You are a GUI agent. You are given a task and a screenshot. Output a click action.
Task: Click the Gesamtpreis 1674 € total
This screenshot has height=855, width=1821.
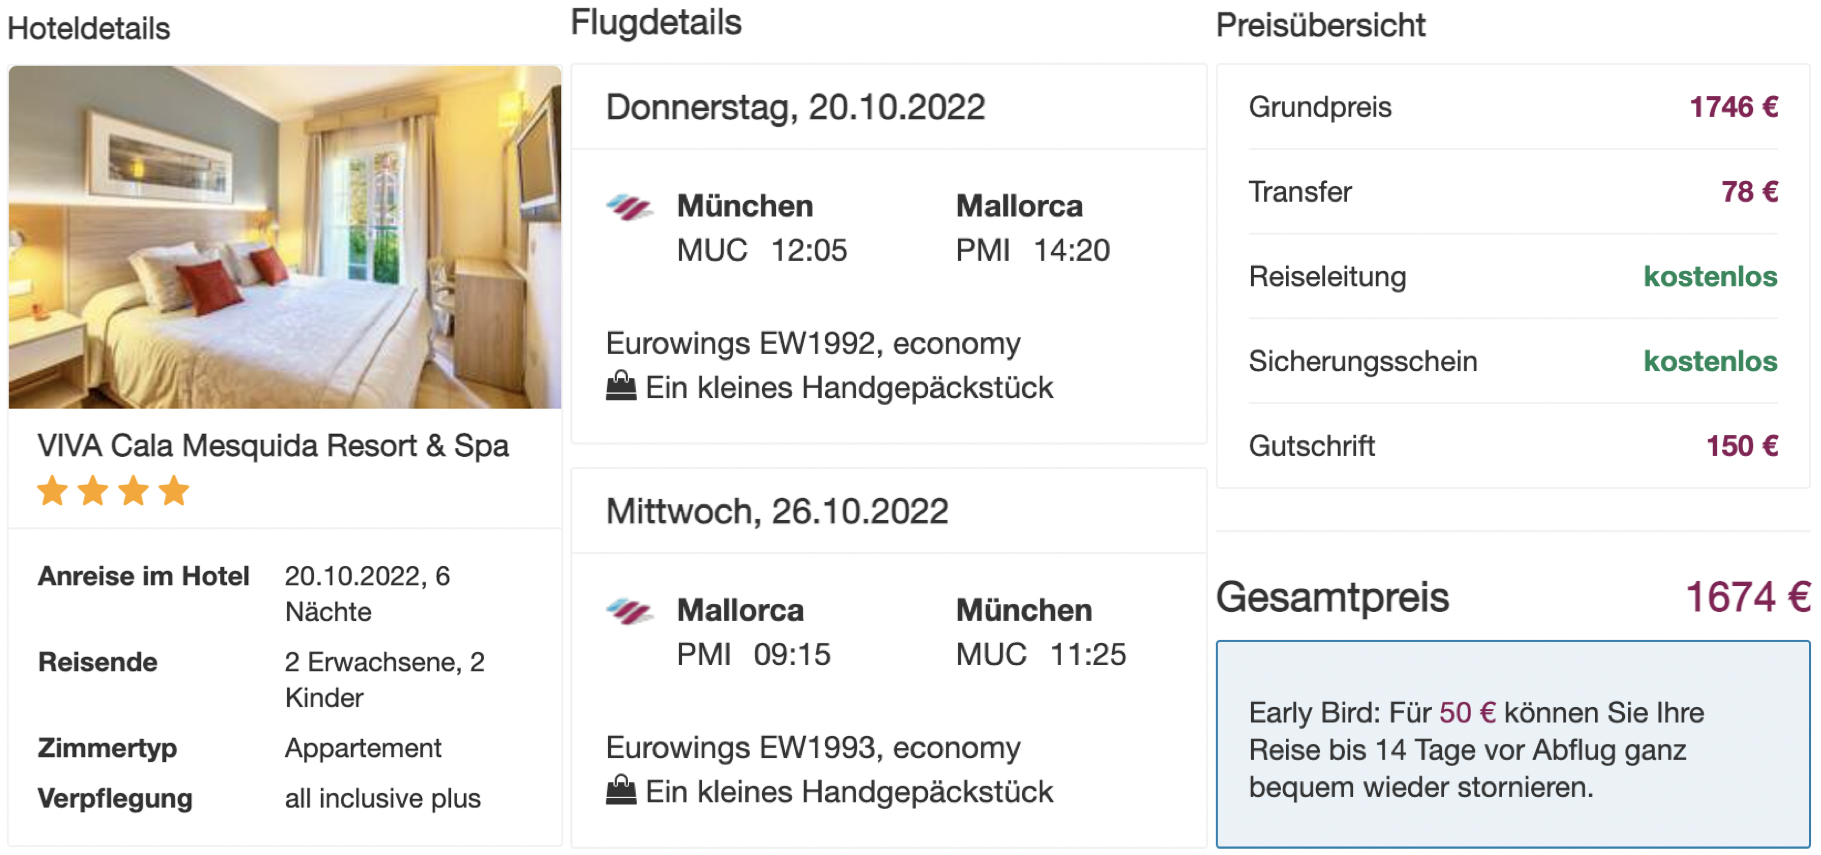pos(1748,597)
